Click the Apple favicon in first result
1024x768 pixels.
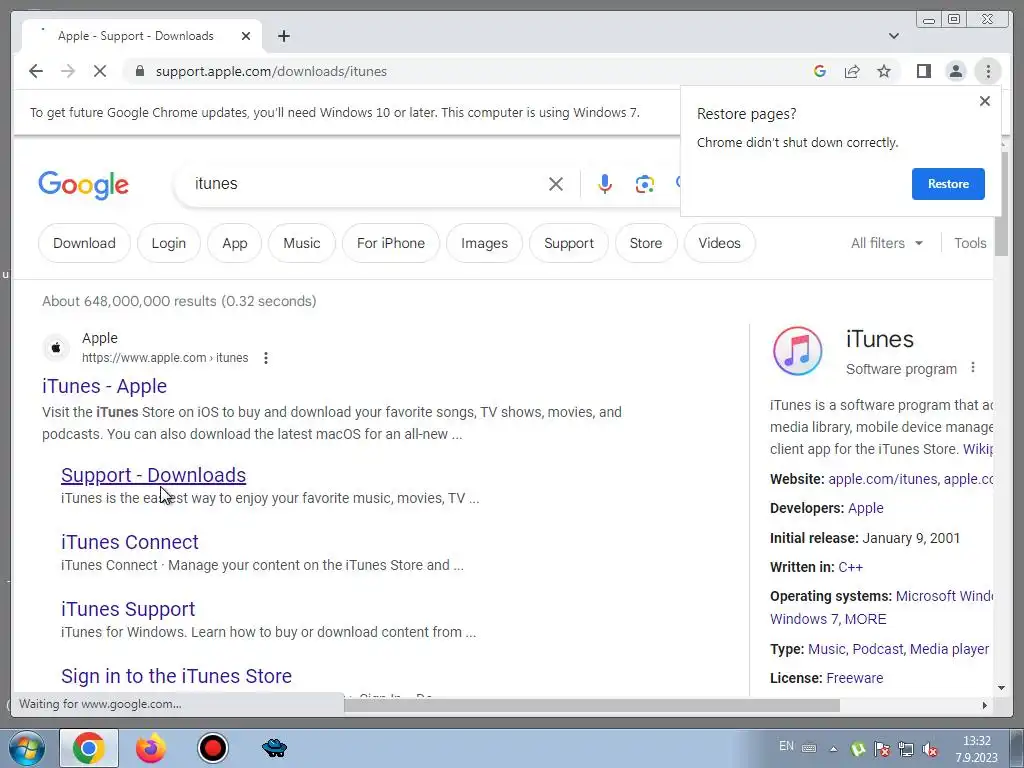tap(56, 347)
